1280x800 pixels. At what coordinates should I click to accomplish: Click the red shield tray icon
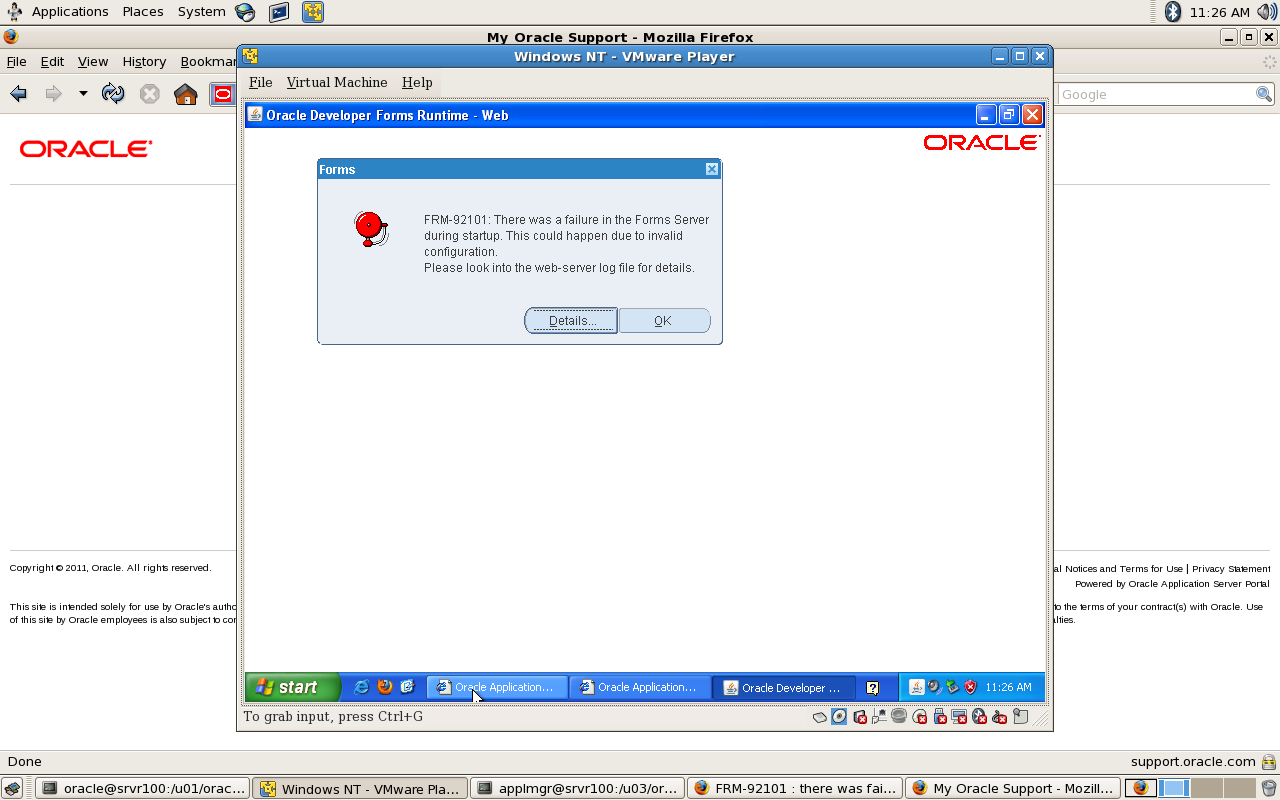click(970, 687)
